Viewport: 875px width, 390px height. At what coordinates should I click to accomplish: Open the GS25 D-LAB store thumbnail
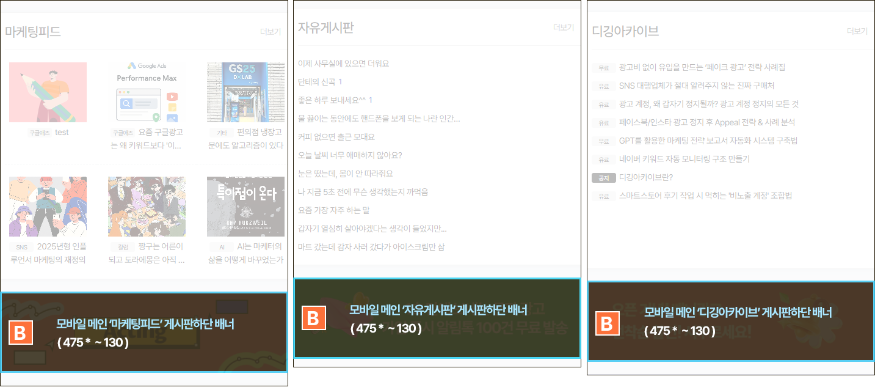246,92
